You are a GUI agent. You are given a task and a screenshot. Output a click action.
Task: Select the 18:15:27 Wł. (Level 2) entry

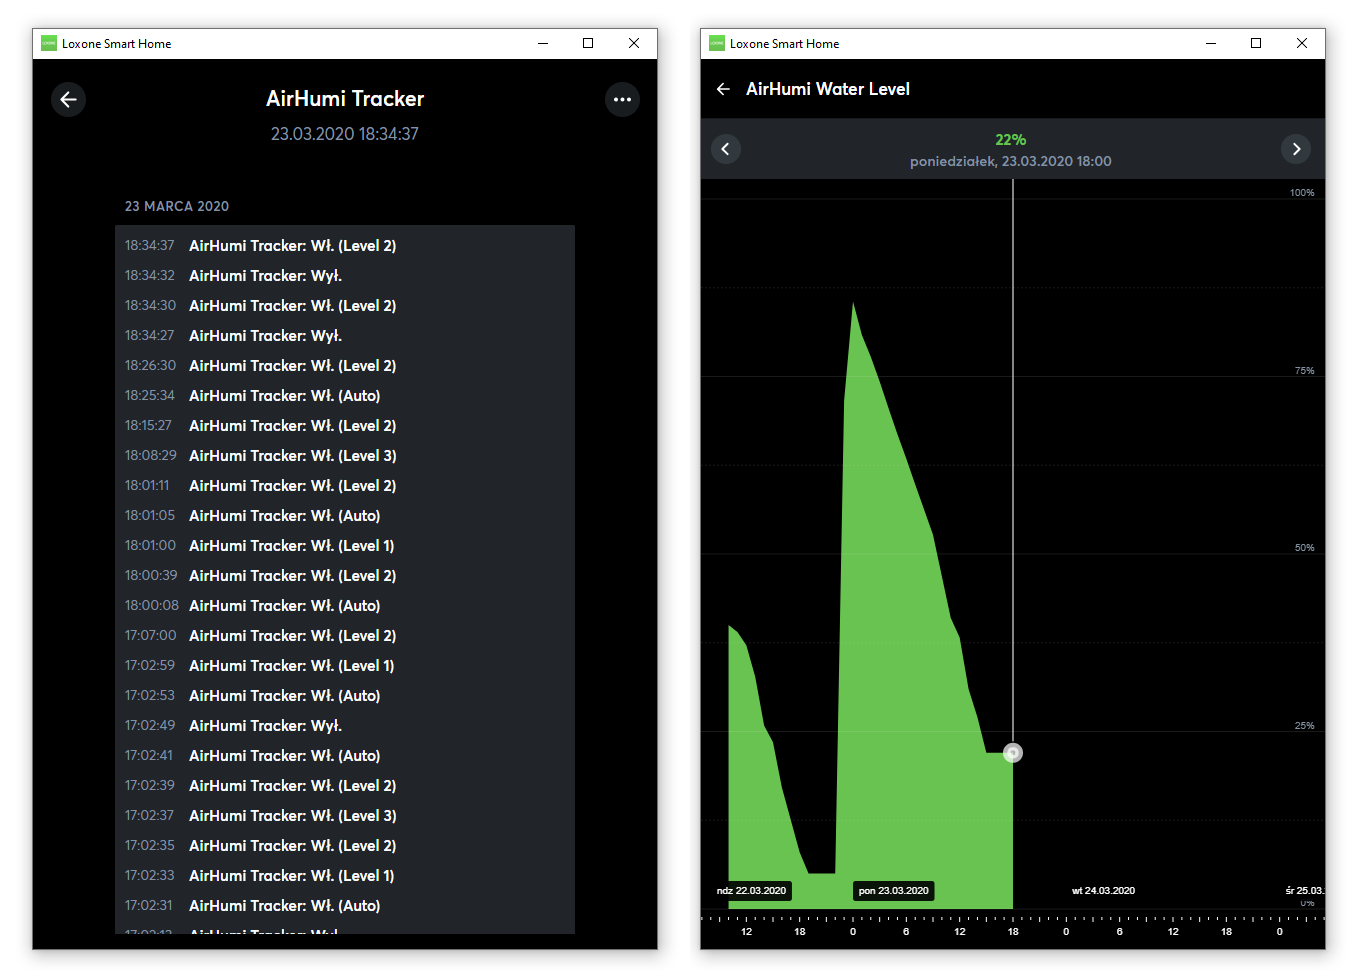345,426
